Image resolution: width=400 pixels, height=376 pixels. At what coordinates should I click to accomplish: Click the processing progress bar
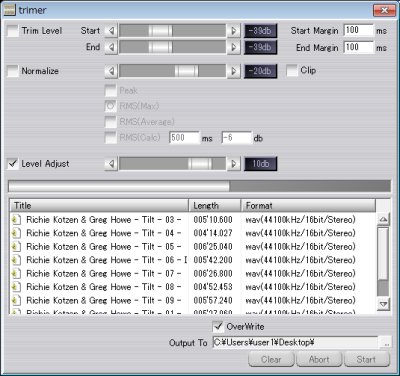[x=199, y=186]
